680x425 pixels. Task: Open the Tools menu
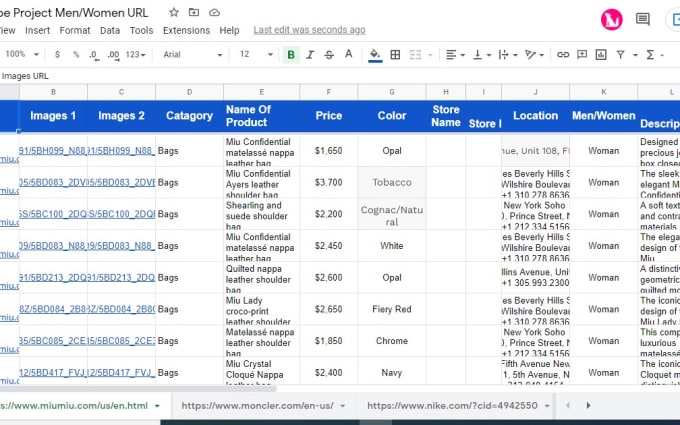point(141,30)
